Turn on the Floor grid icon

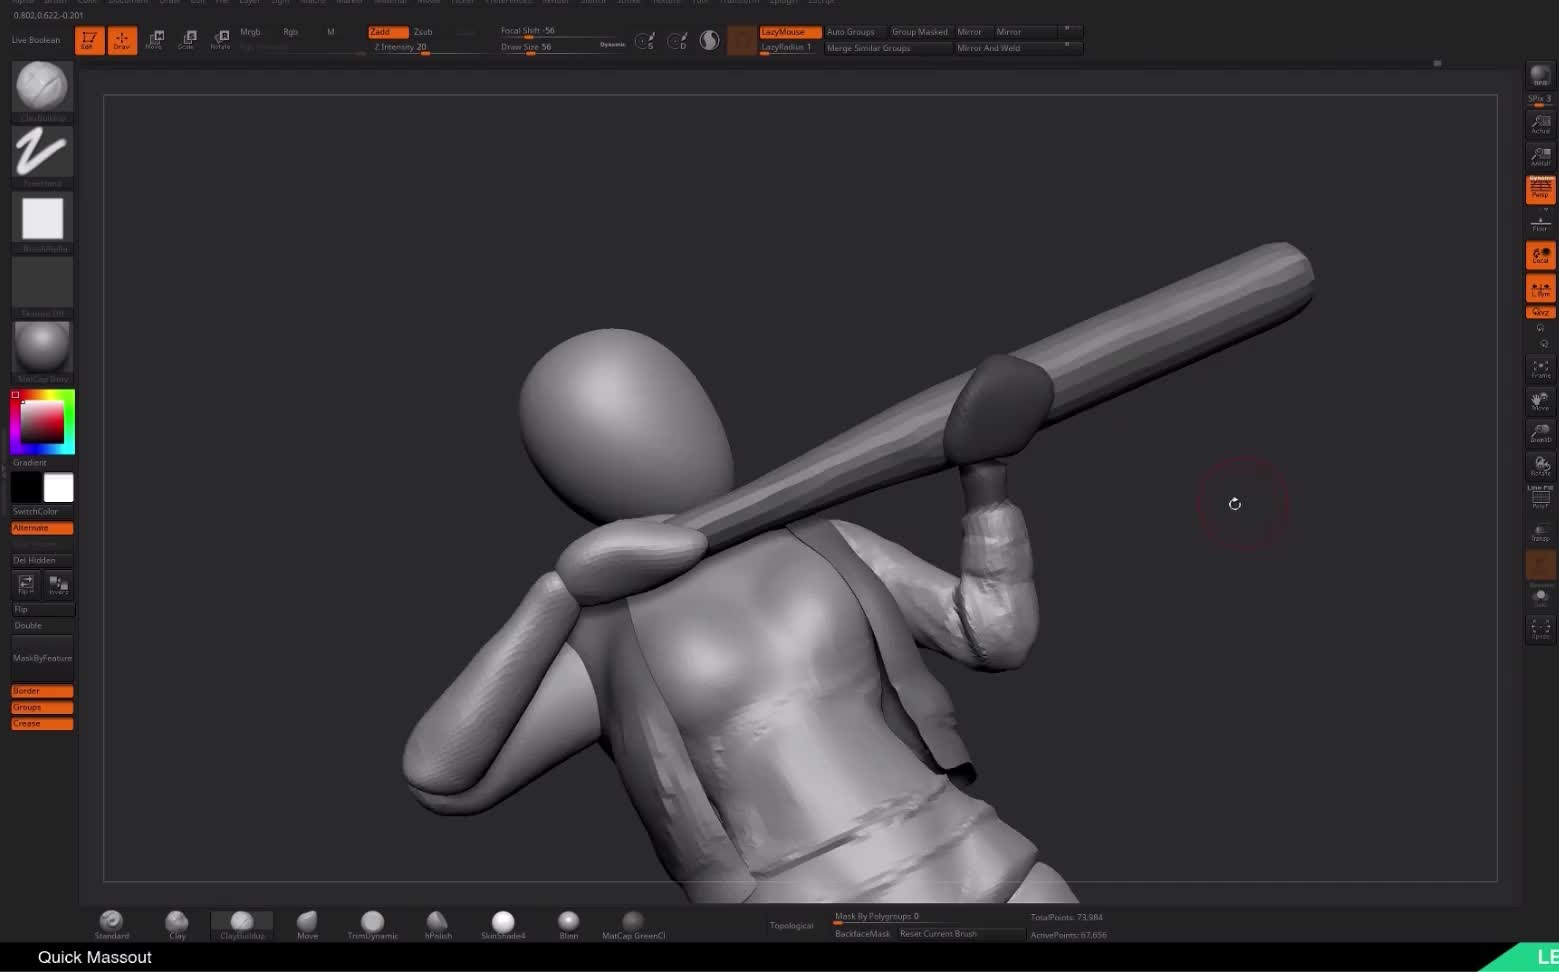coord(1540,224)
